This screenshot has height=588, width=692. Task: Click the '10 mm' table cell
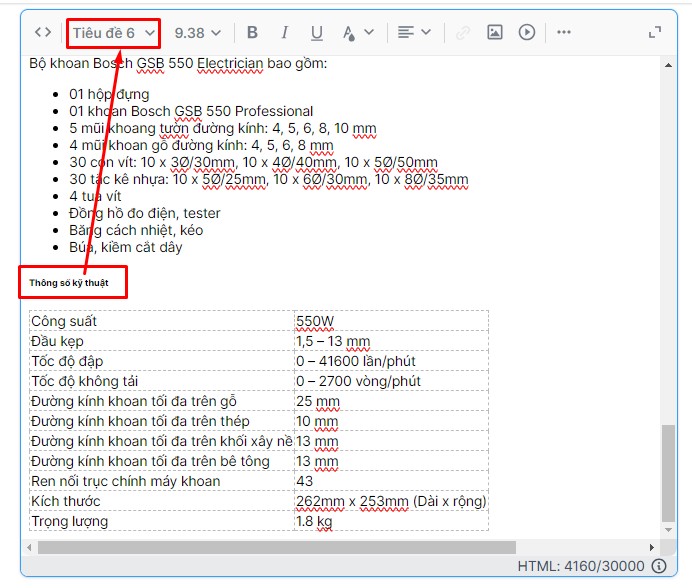[391, 421]
